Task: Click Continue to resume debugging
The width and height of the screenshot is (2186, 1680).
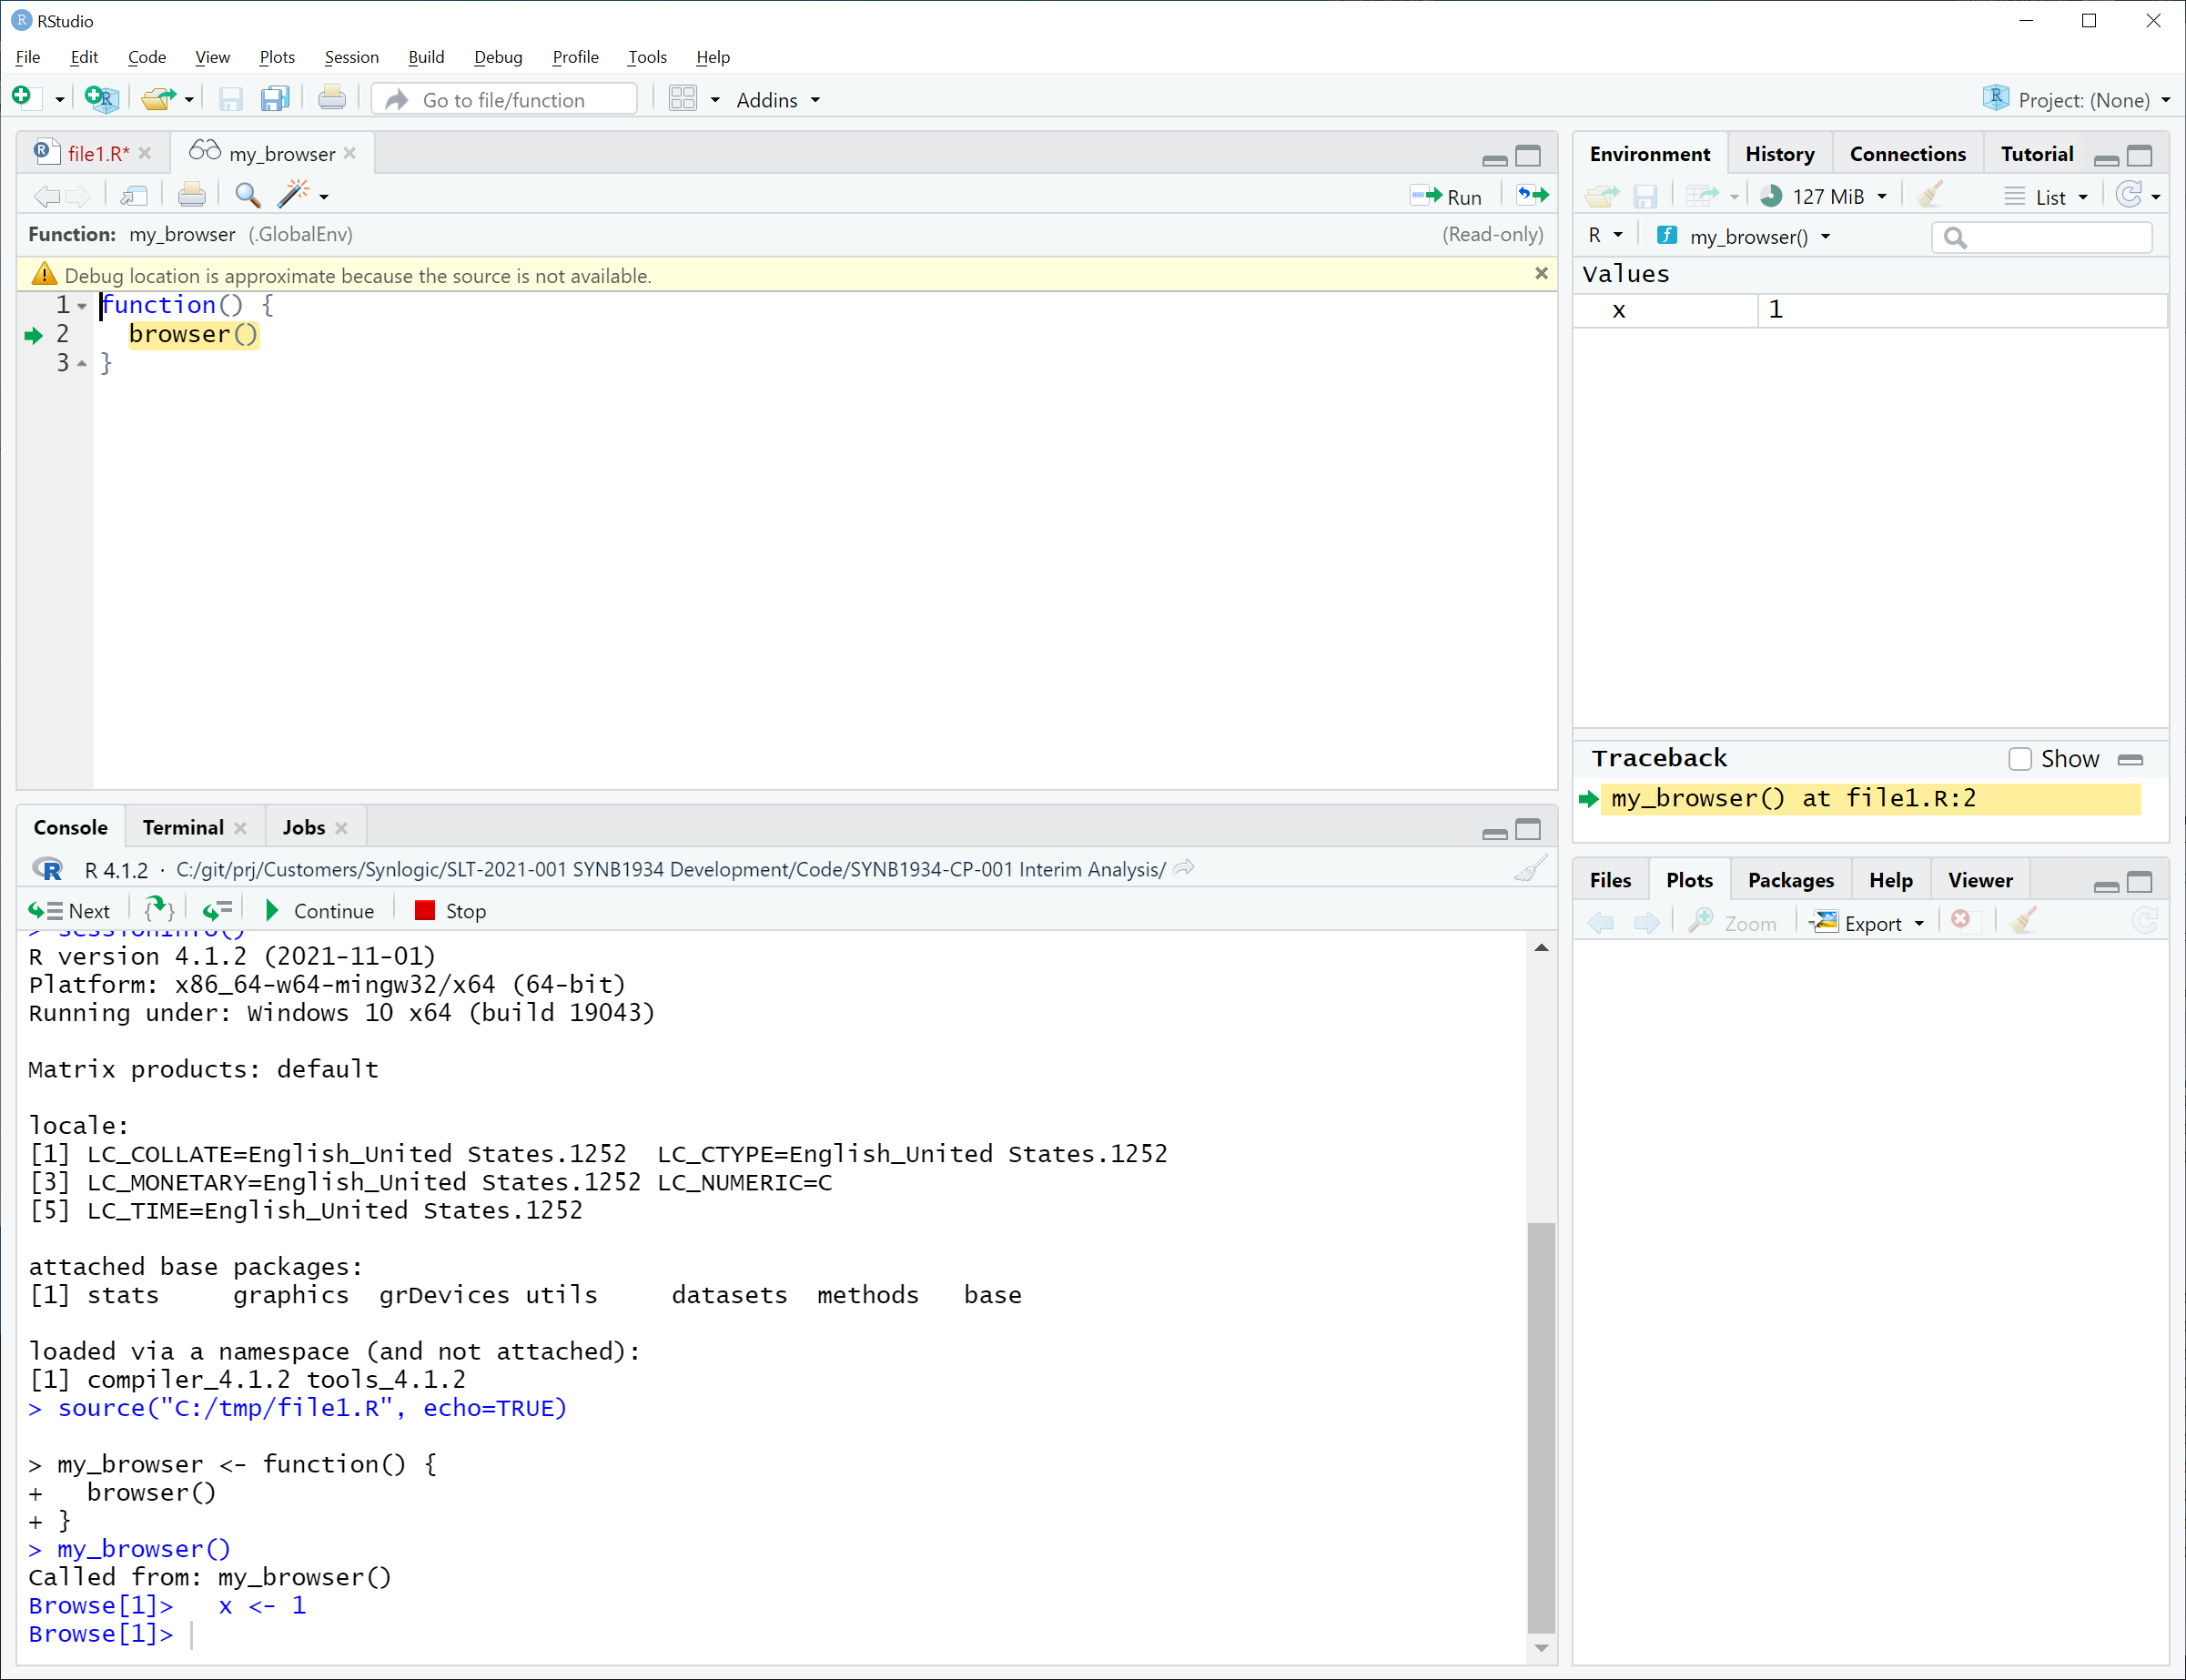Action: pos(320,910)
